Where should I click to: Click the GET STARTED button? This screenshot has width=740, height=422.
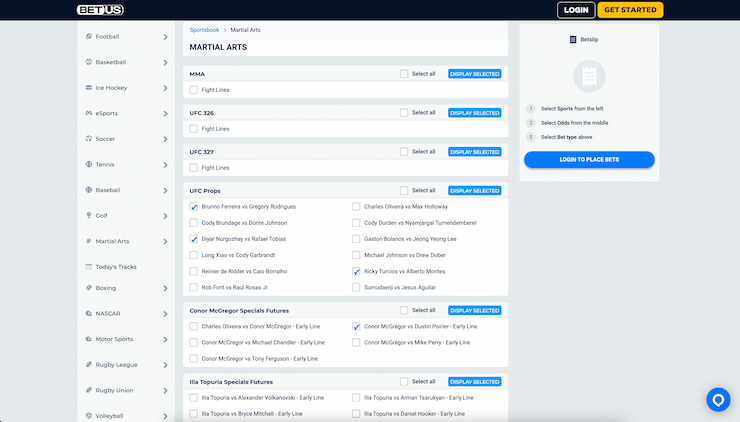coord(630,10)
